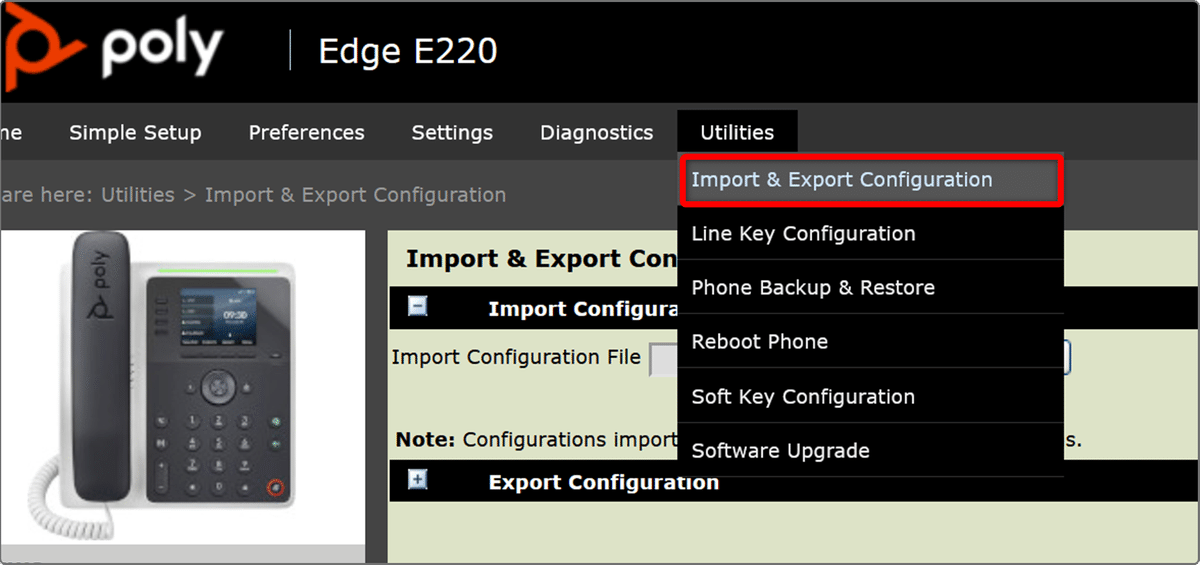The height and width of the screenshot is (565, 1200).
Task: Open the Settings menu
Action: [x=452, y=132]
